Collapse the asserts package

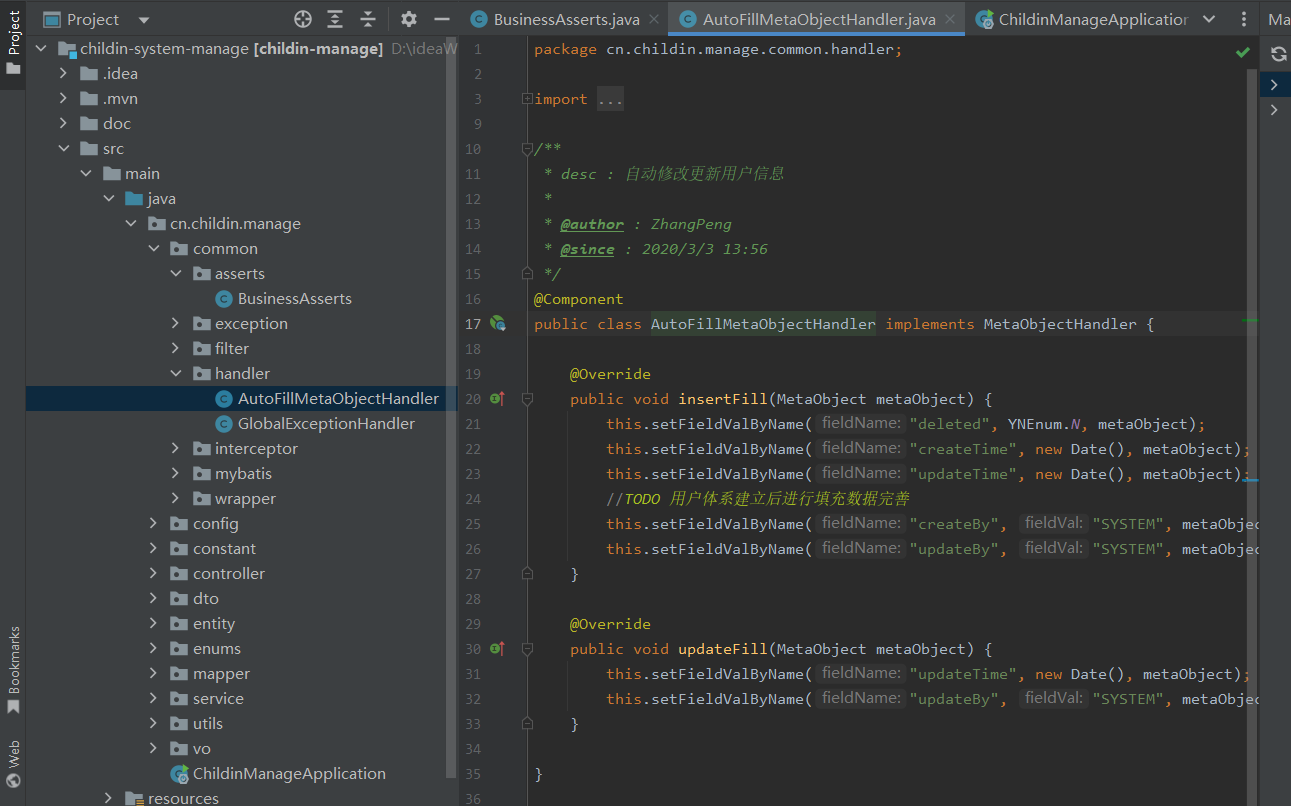coord(176,274)
